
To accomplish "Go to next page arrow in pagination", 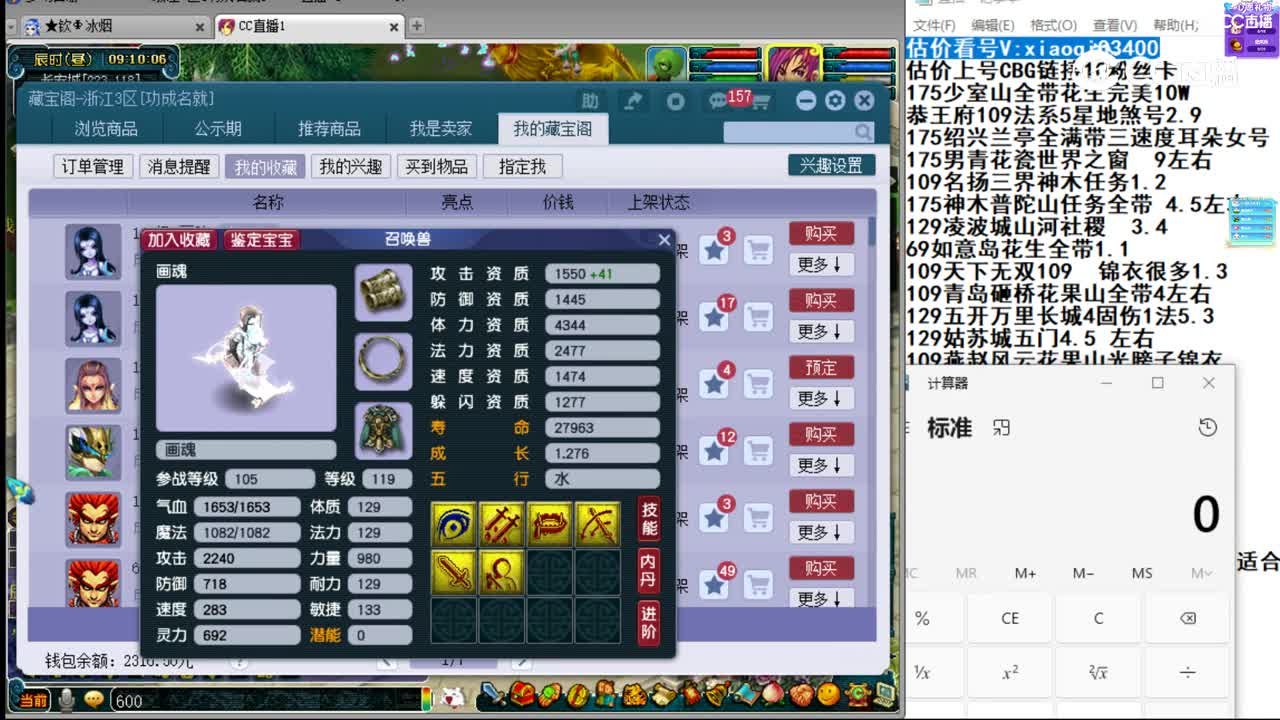I will [521, 661].
